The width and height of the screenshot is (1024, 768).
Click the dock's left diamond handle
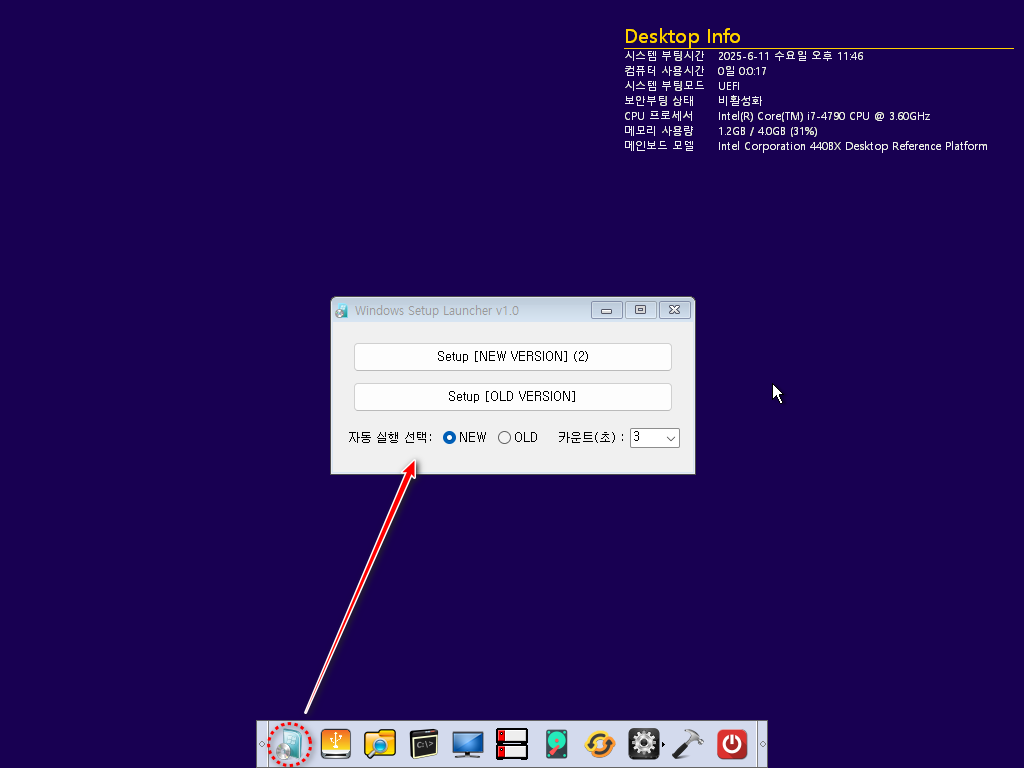click(x=262, y=744)
